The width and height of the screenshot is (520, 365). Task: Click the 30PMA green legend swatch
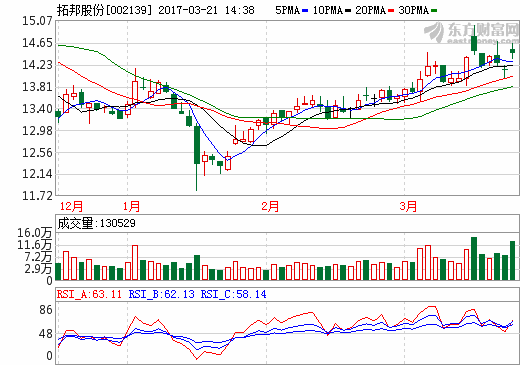click(434, 11)
